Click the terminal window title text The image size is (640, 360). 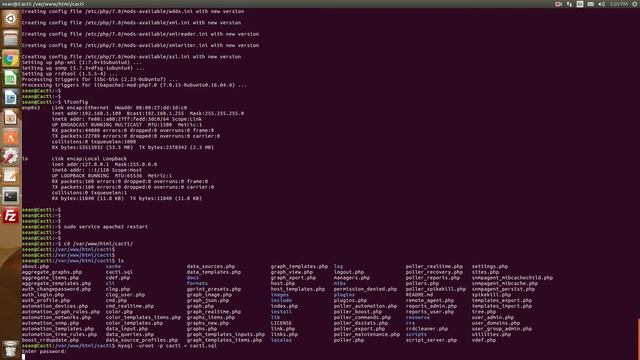click(x=43, y=4)
